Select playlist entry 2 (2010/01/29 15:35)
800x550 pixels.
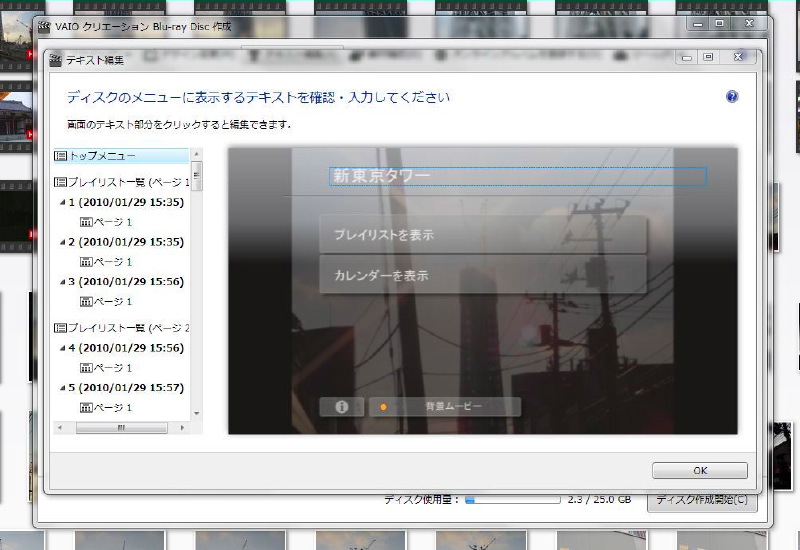126,242
